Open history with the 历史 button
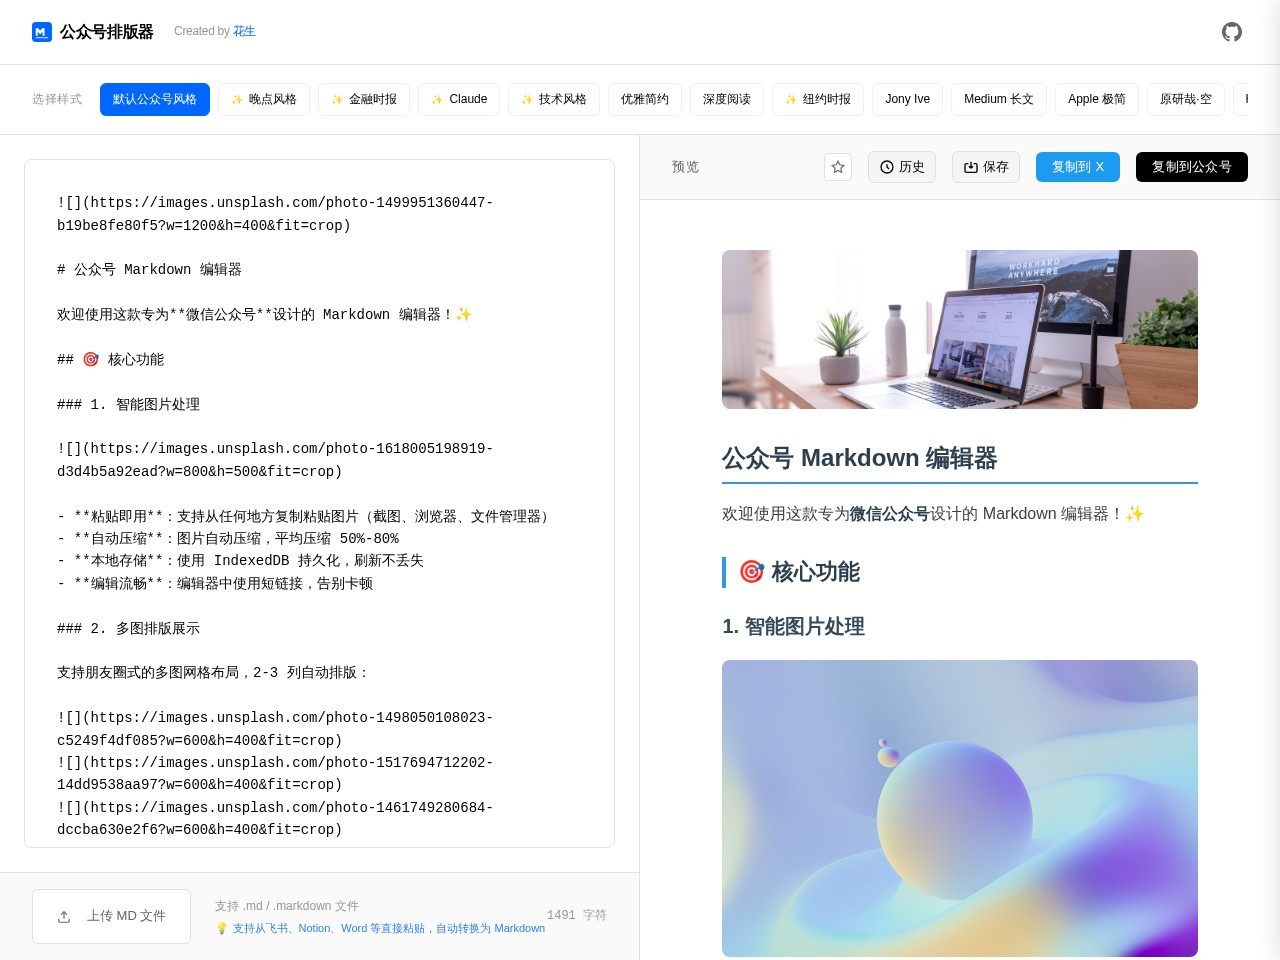1280x960 pixels. tap(902, 167)
